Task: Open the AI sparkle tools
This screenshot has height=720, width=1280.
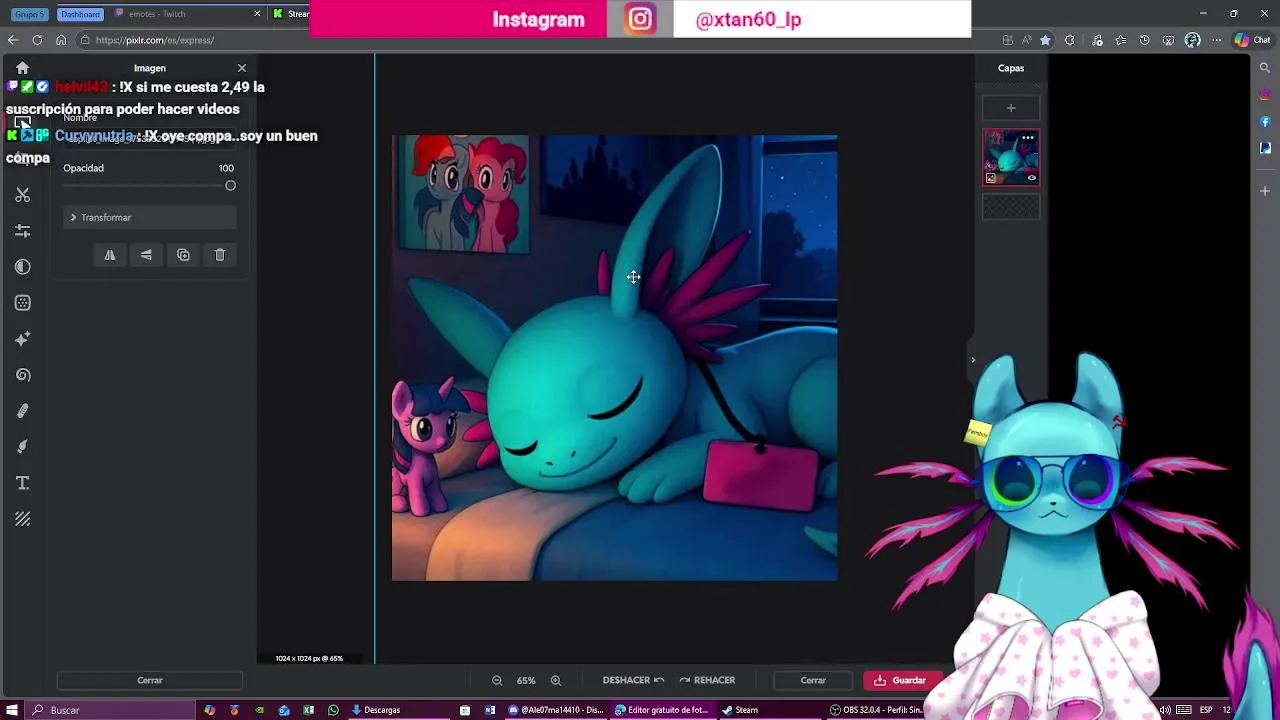Action: click(x=22, y=339)
